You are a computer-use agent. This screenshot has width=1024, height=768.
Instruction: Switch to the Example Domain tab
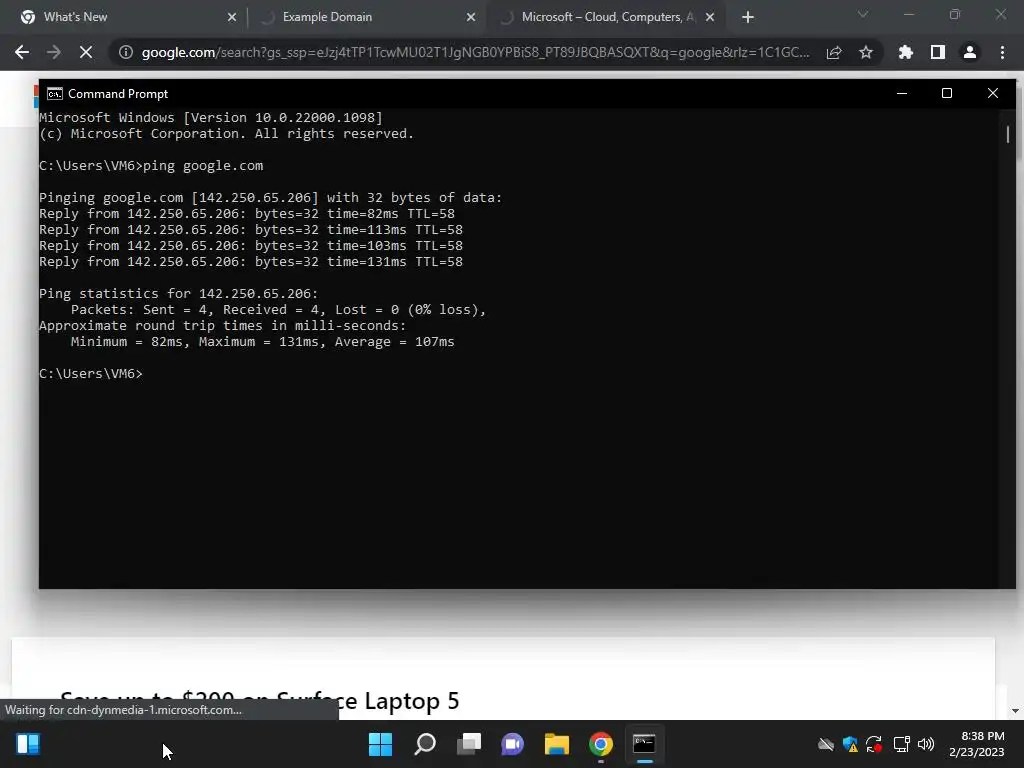(367, 17)
